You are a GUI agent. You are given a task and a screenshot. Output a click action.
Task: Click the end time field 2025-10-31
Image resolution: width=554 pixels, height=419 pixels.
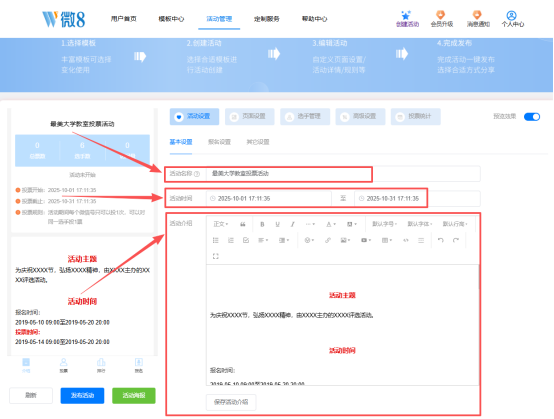tap(417, 199)
